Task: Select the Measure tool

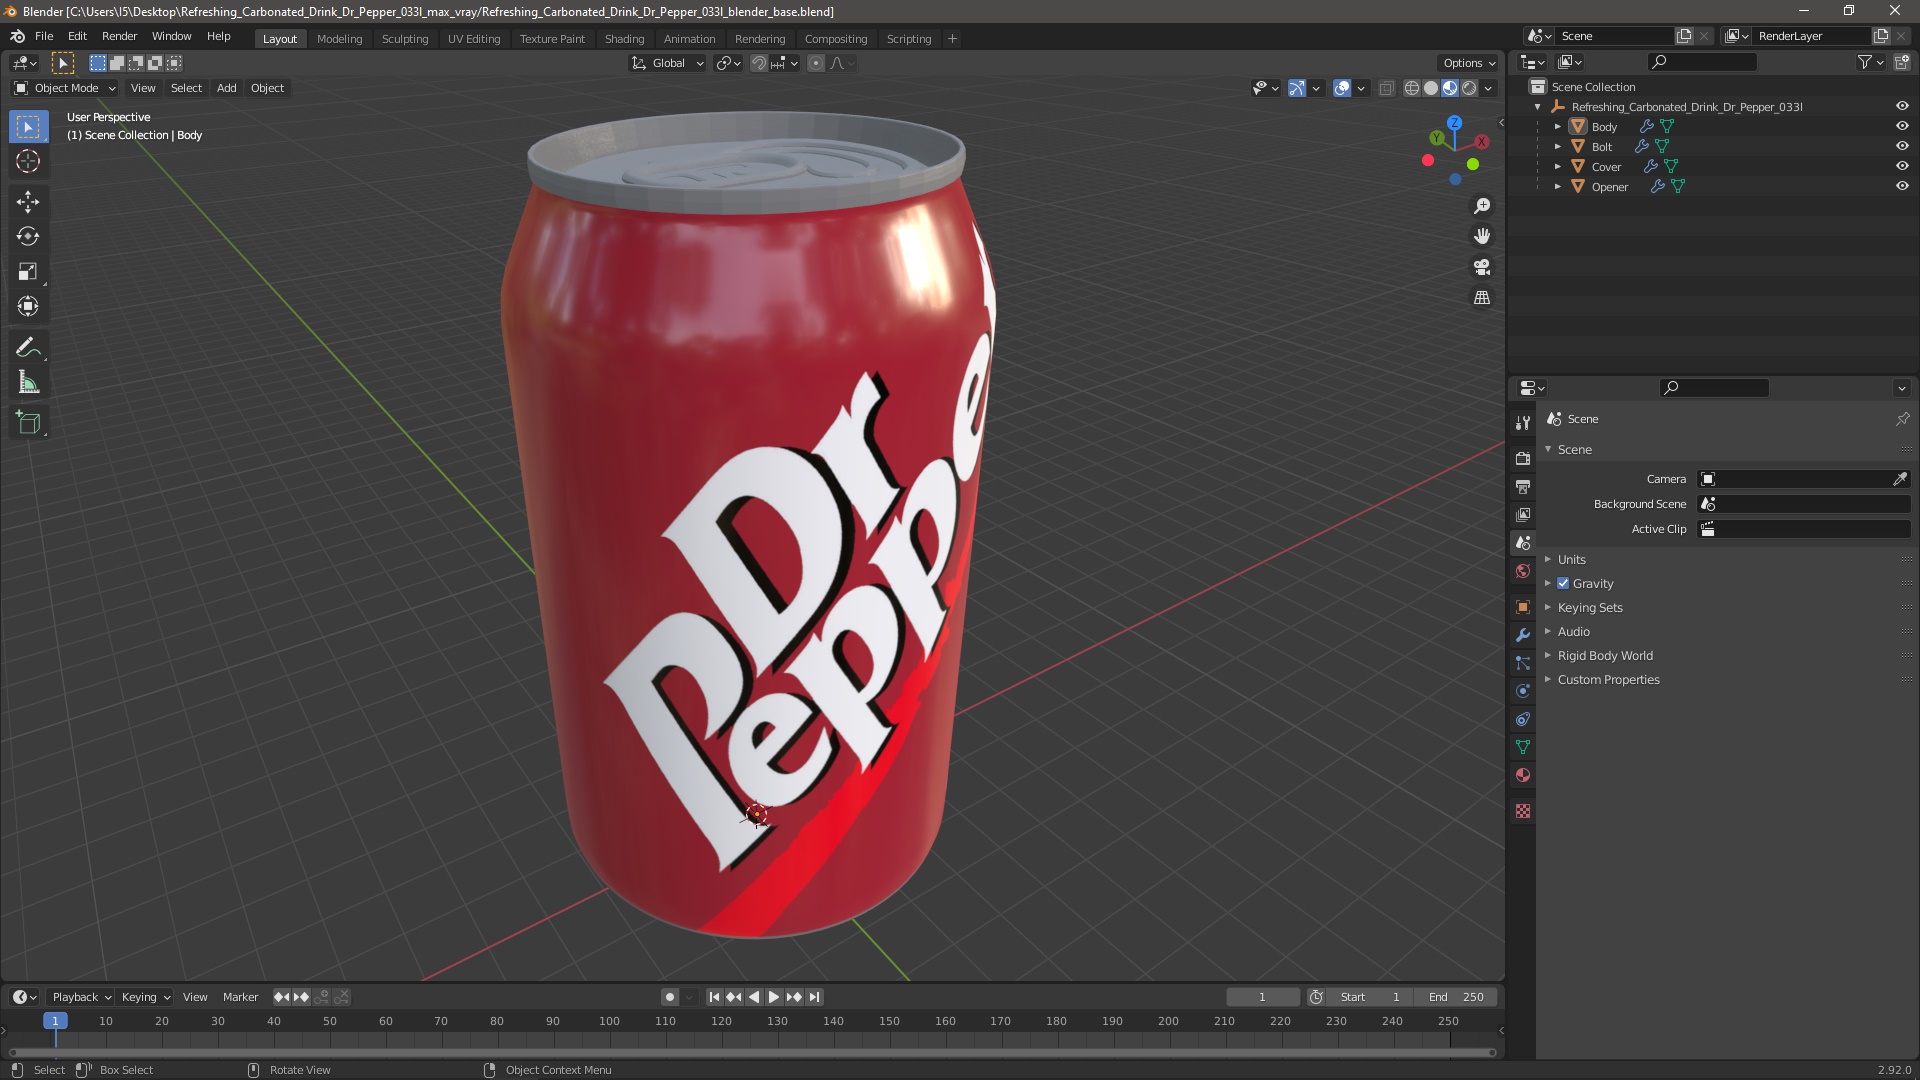Action: 28,383
